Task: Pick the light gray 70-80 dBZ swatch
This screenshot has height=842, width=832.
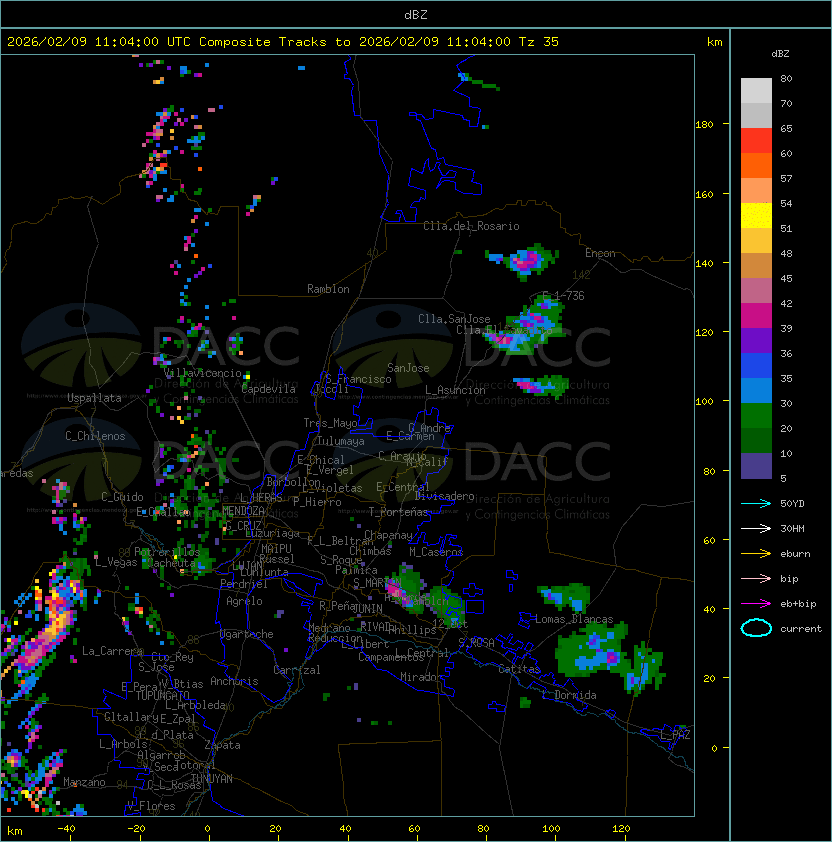Action: (756, 90)
